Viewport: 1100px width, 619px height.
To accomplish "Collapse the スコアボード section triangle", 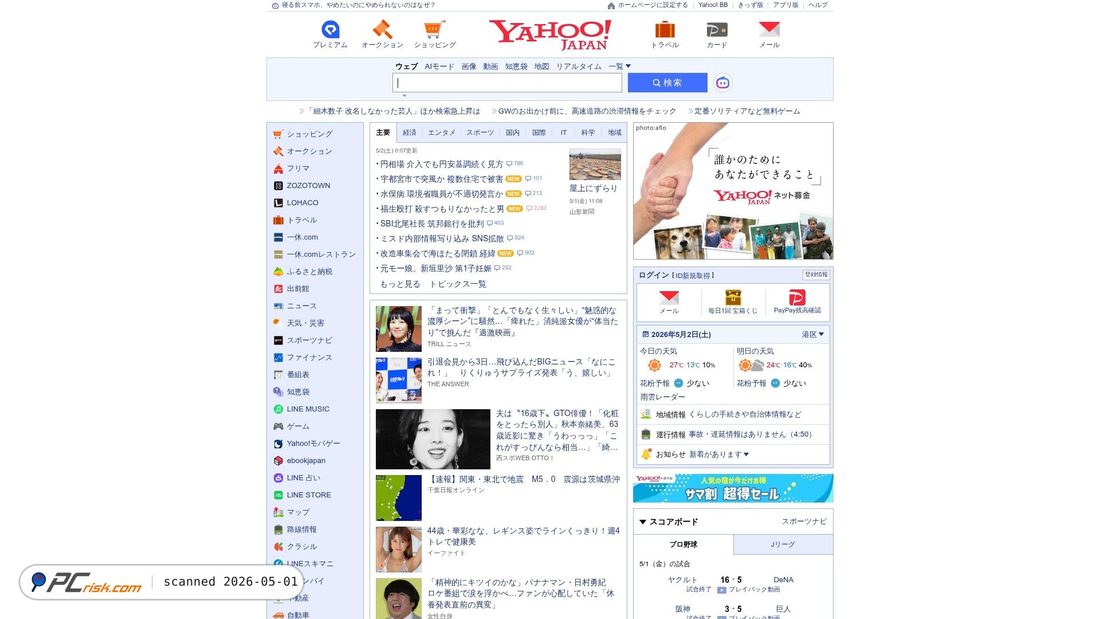I will click(643, 522).
